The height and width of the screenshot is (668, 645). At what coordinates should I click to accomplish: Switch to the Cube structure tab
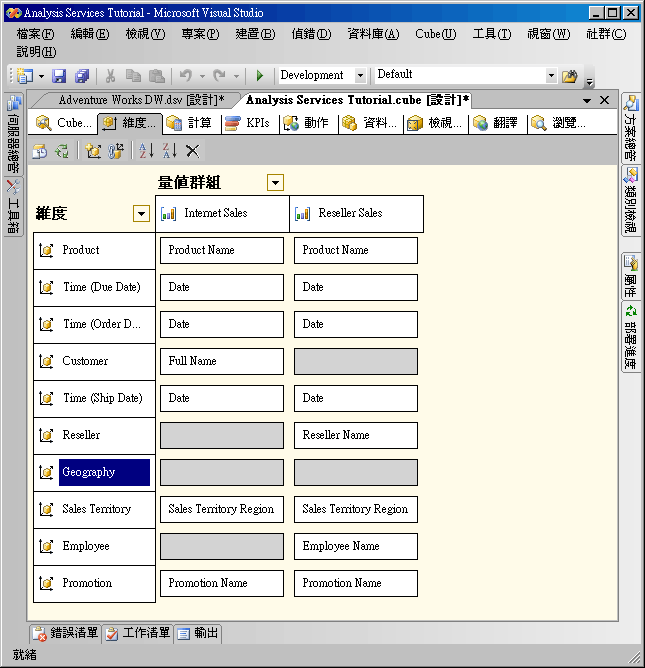64,124
